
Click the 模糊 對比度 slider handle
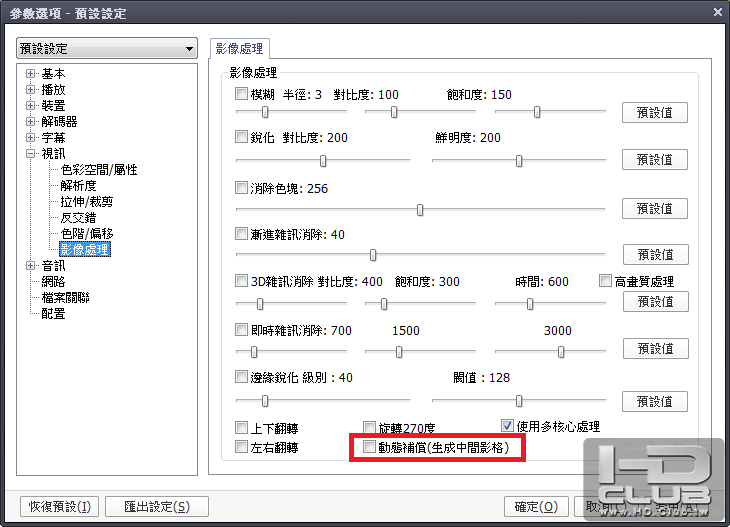coord(394,112)
